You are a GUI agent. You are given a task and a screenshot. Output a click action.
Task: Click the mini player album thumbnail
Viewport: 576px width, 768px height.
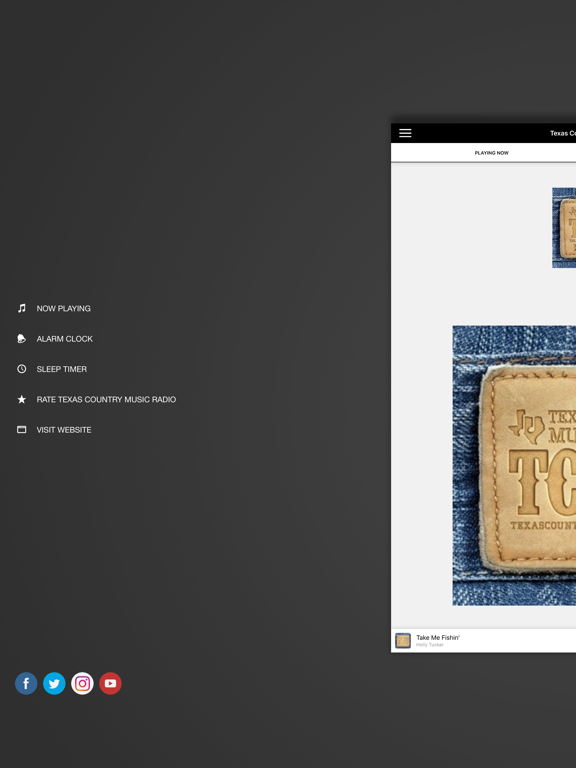[403, 641]
